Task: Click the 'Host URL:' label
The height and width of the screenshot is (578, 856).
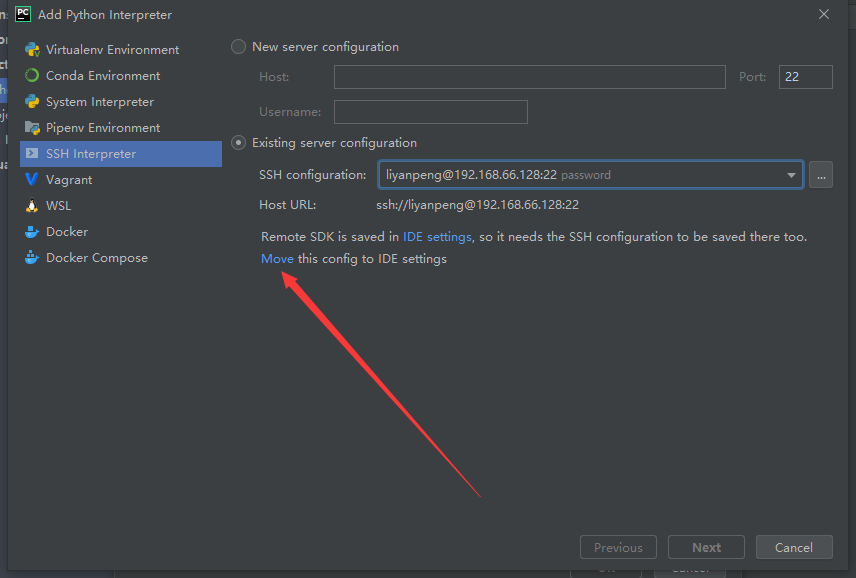Action: 288,205
